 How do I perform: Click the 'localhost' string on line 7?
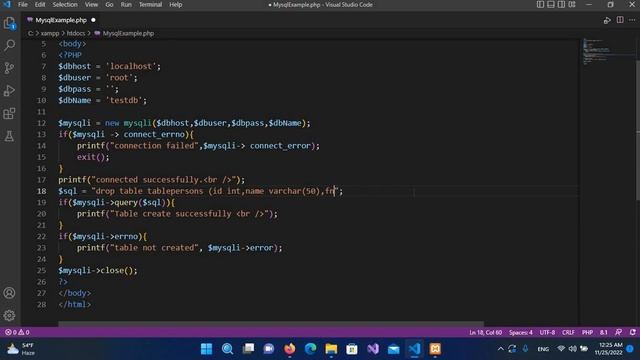(131, 66)
